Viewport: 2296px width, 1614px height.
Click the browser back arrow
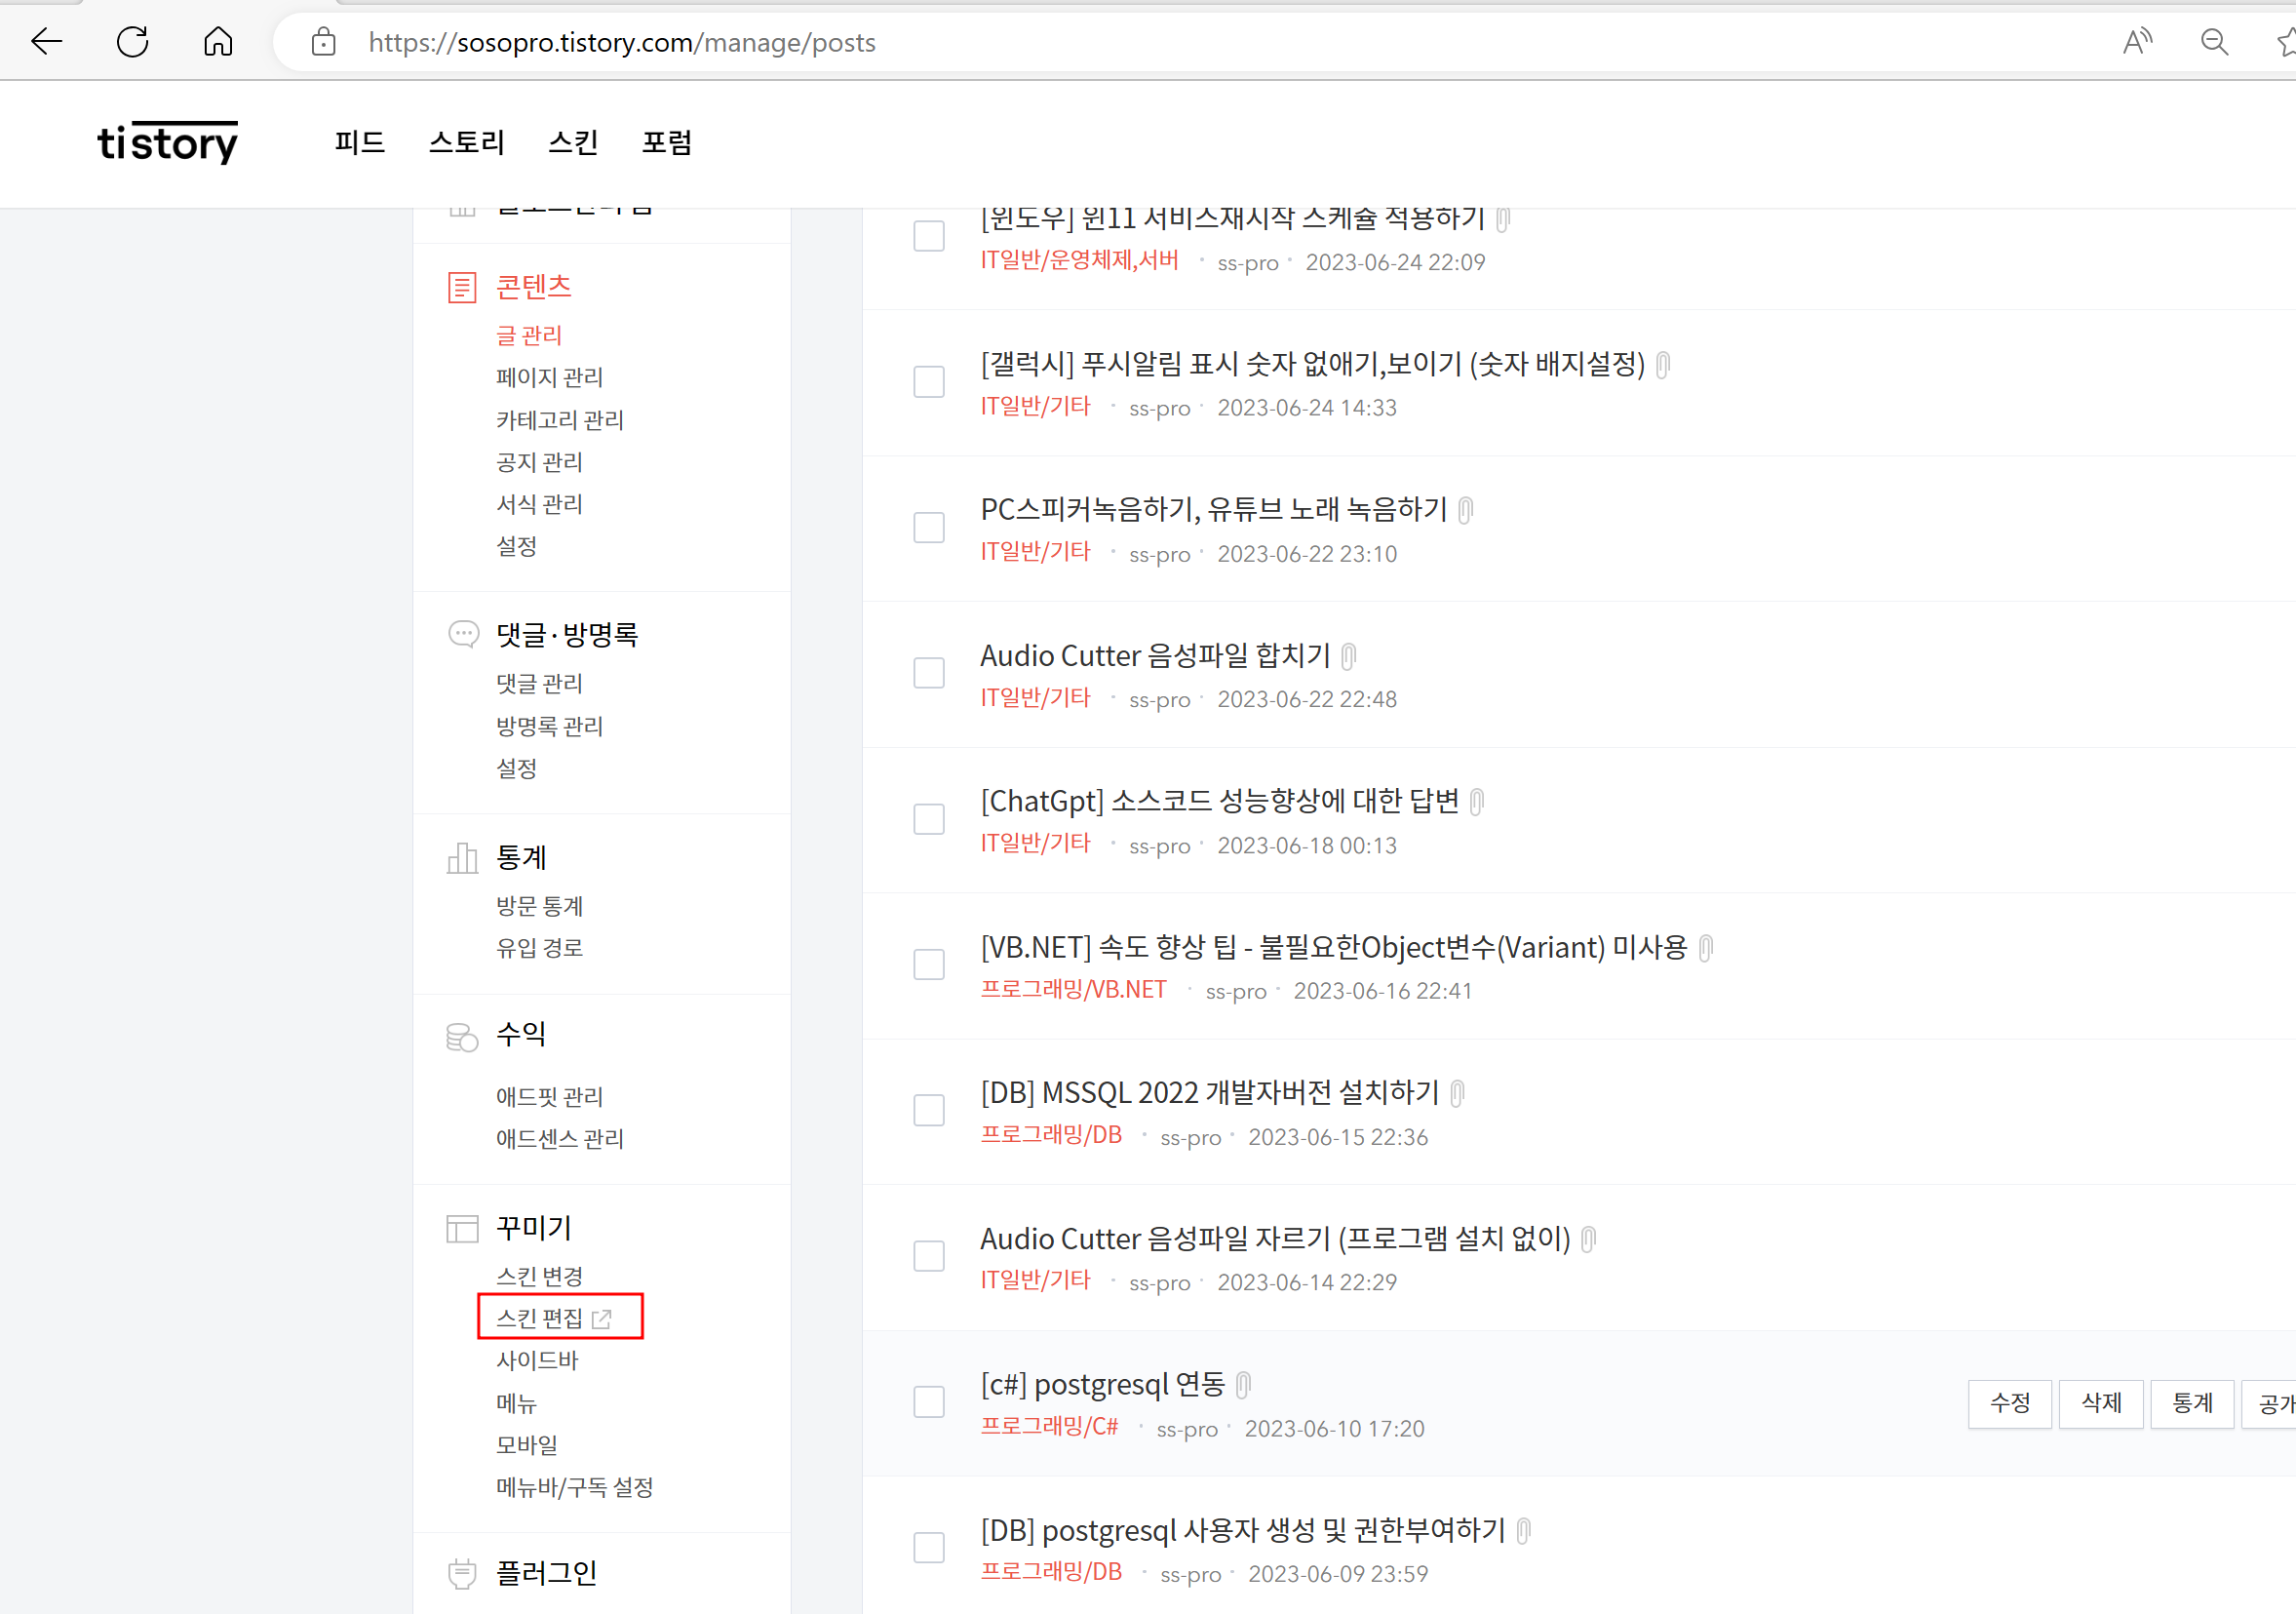point(46,42)
